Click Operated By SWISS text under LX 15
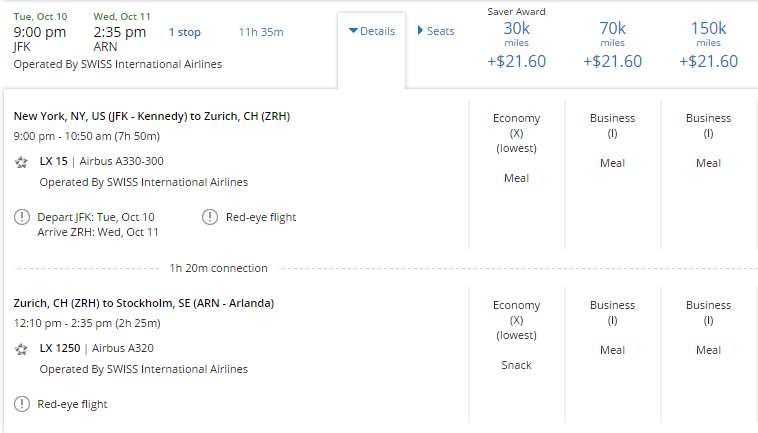 click(x=144, y=182)
